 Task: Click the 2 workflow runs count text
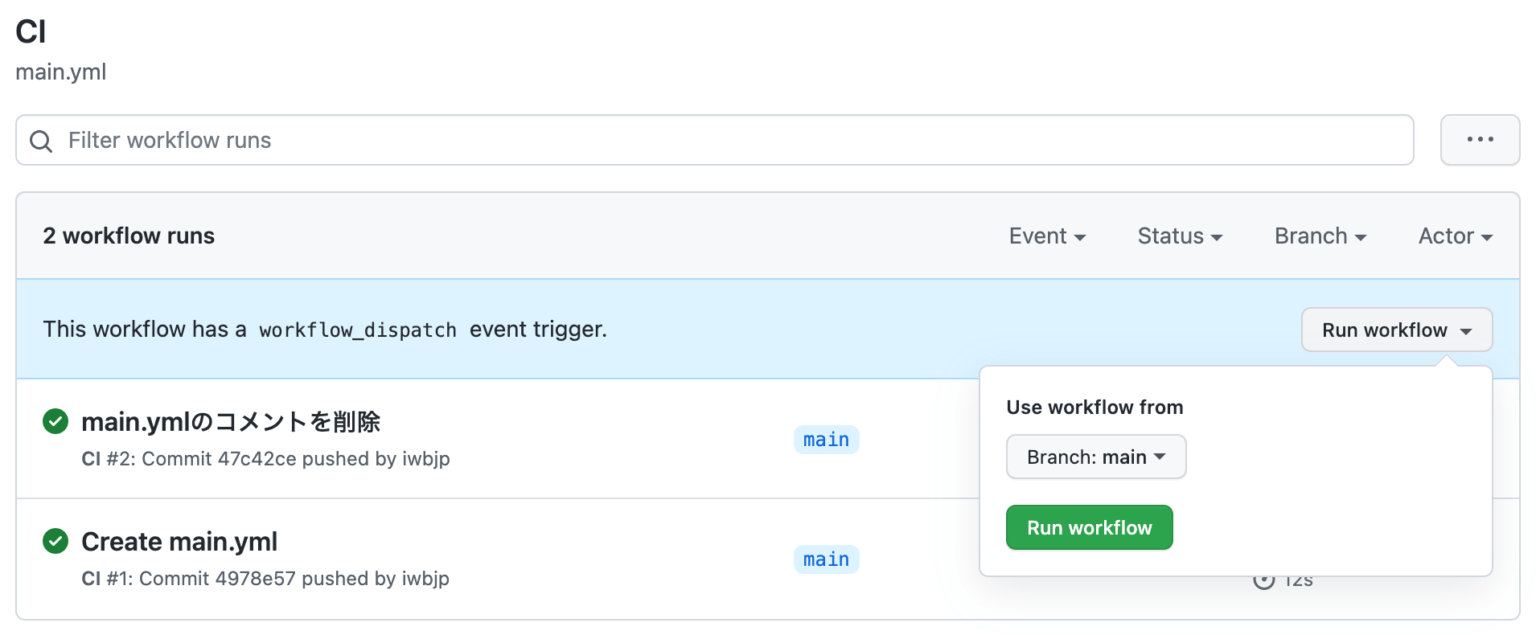[128, 236]
